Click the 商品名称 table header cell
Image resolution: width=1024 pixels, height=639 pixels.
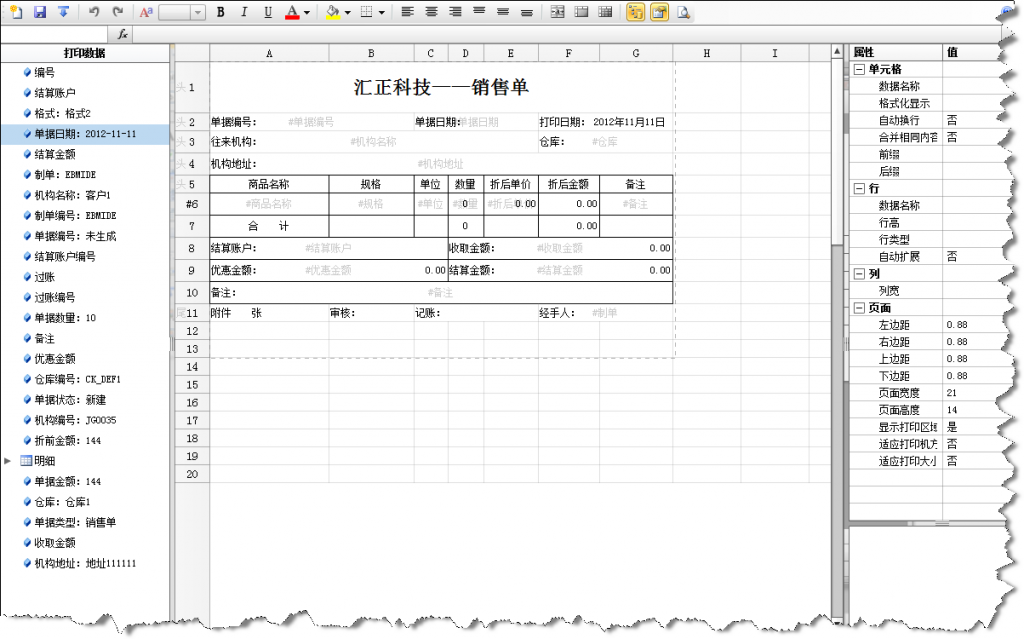[x=269, y=184]
